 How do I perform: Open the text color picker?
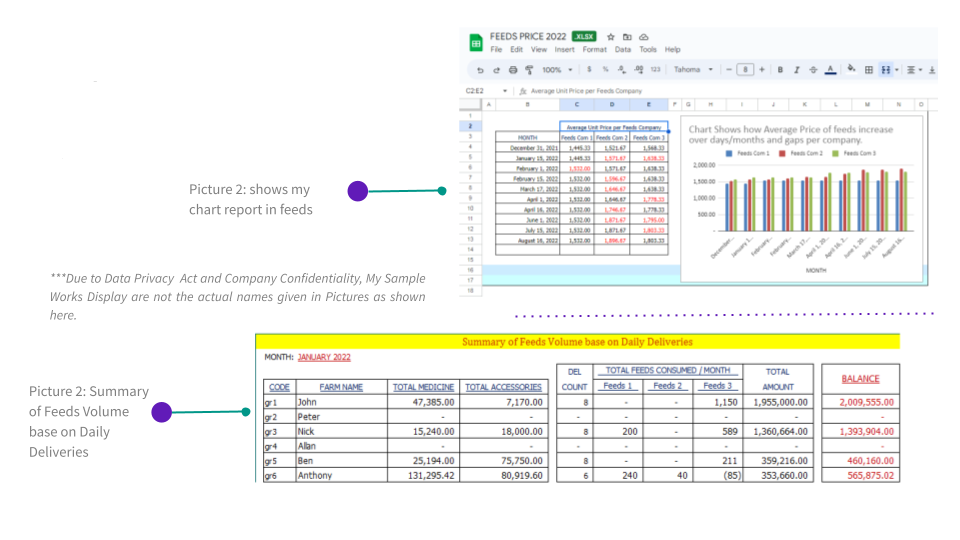[830, 70]
